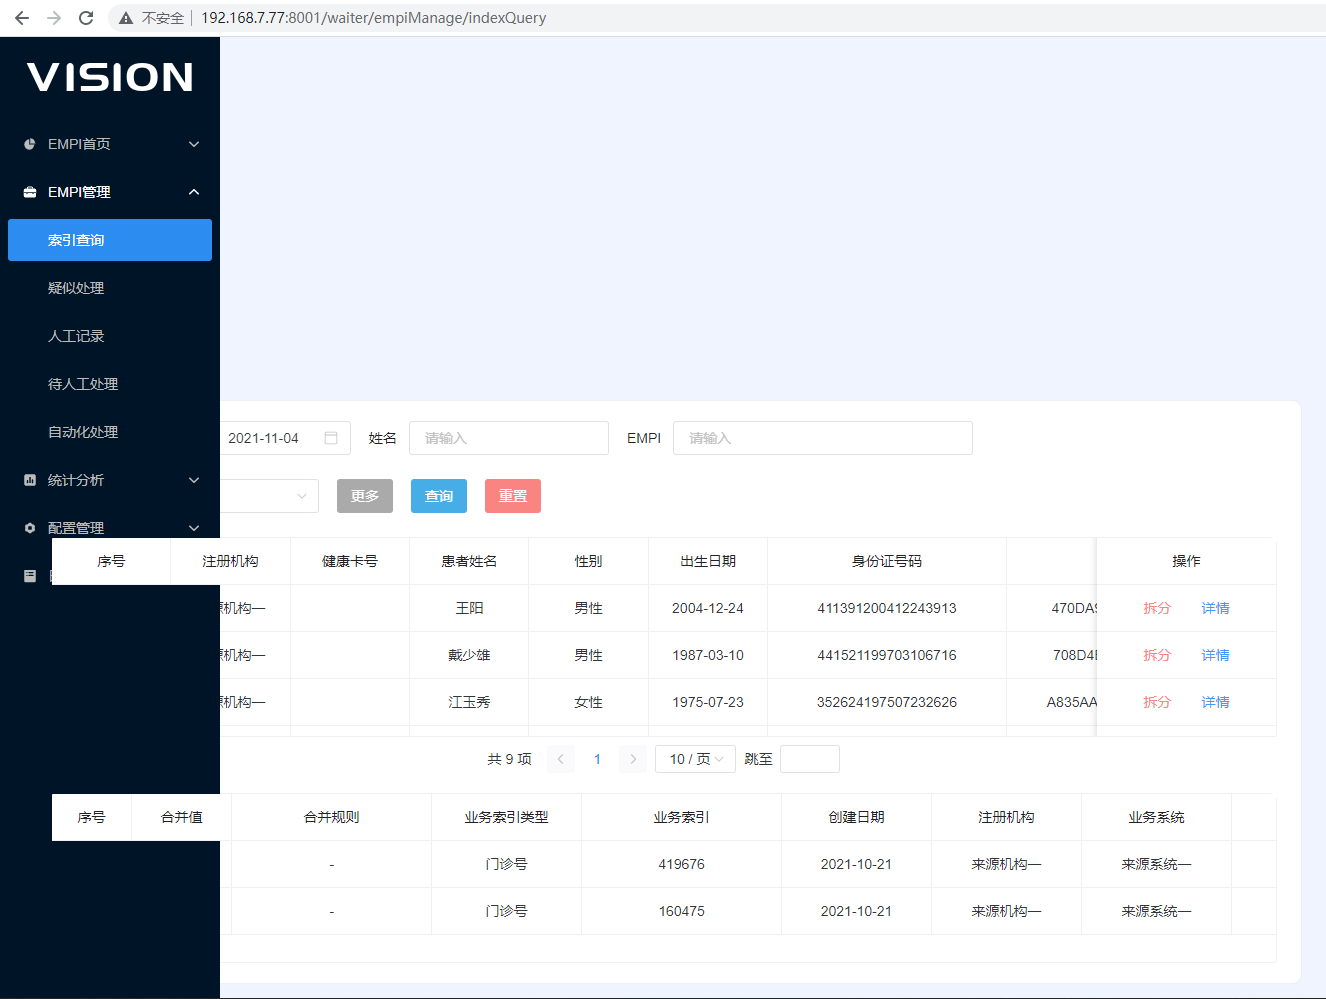Image resolution: width=1326 pixels, height=999 pixels.
Task: Select 索引查询 in the sidebar
Action: (110, 240)
